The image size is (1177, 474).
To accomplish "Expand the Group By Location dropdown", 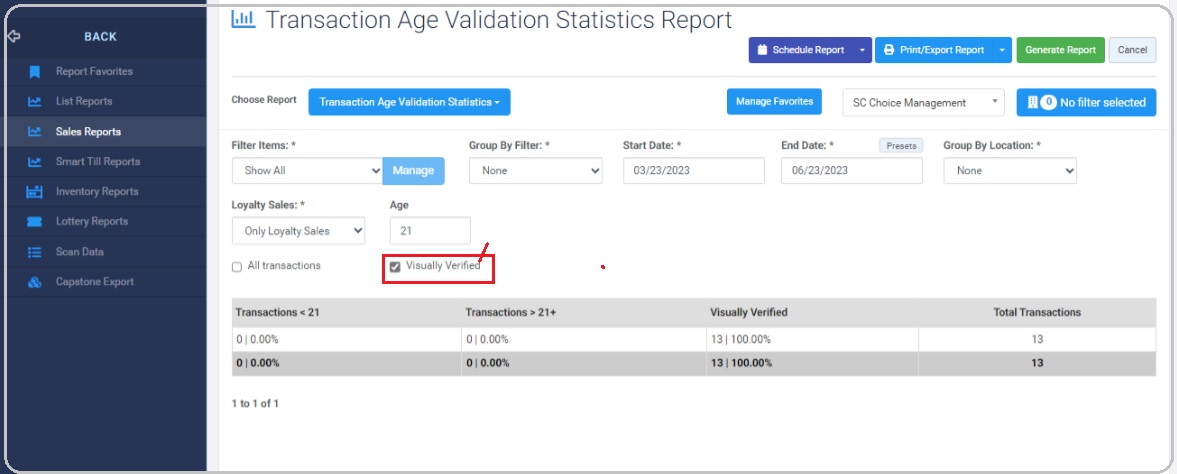I will 1010,171.
